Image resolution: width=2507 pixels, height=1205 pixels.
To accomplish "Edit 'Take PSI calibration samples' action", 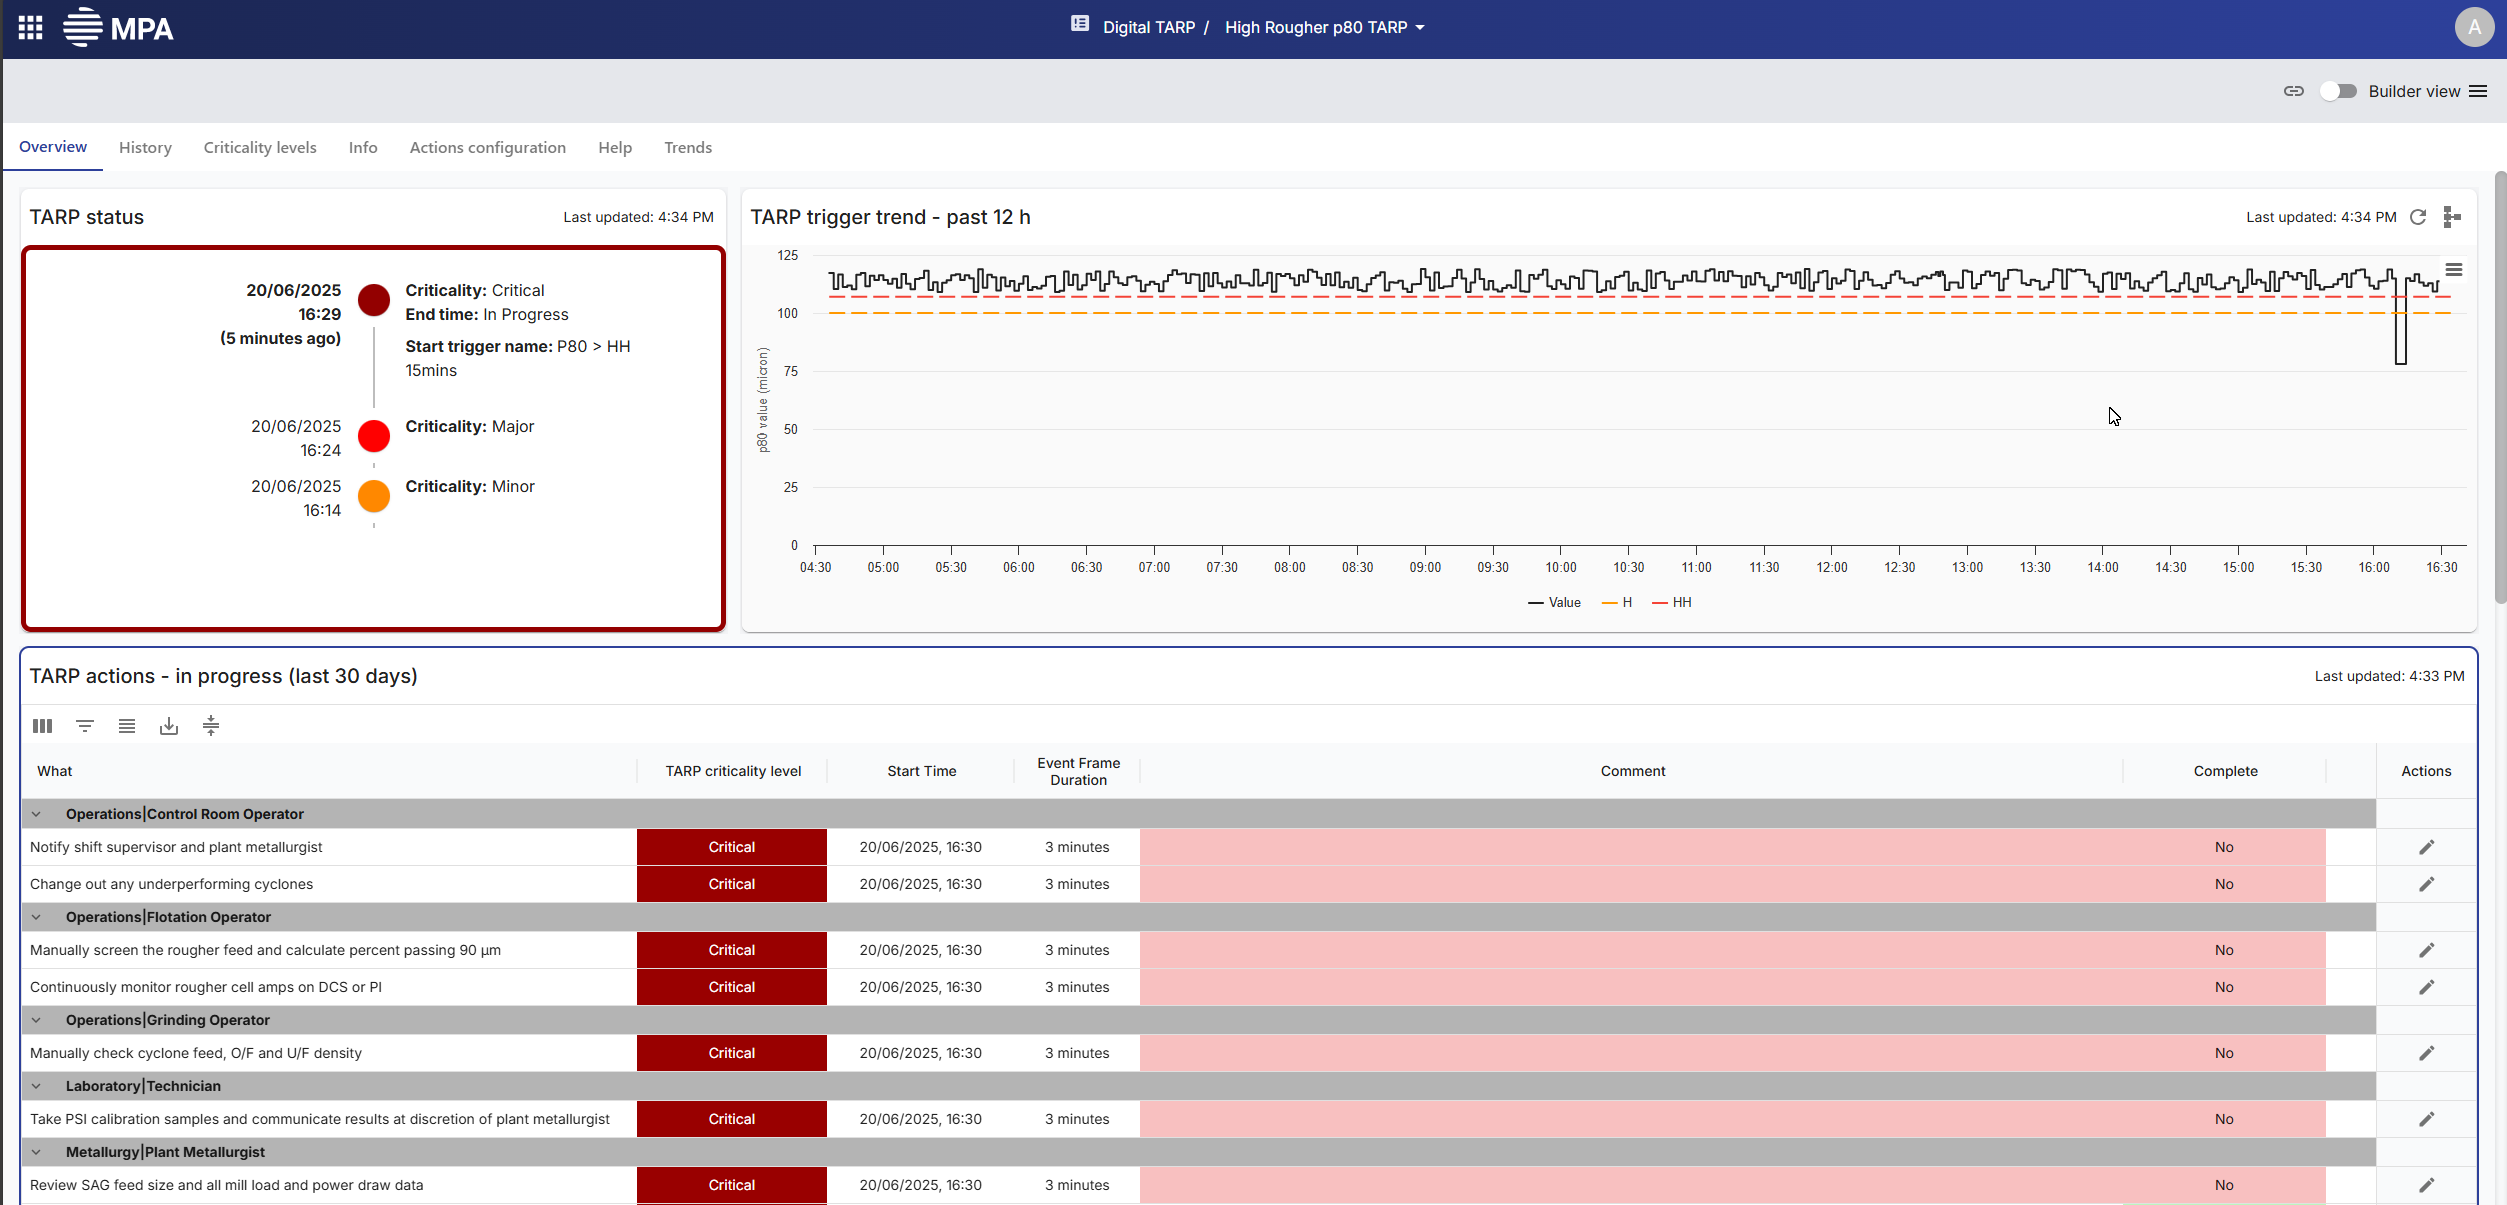I will [x=2426, y=1119].
